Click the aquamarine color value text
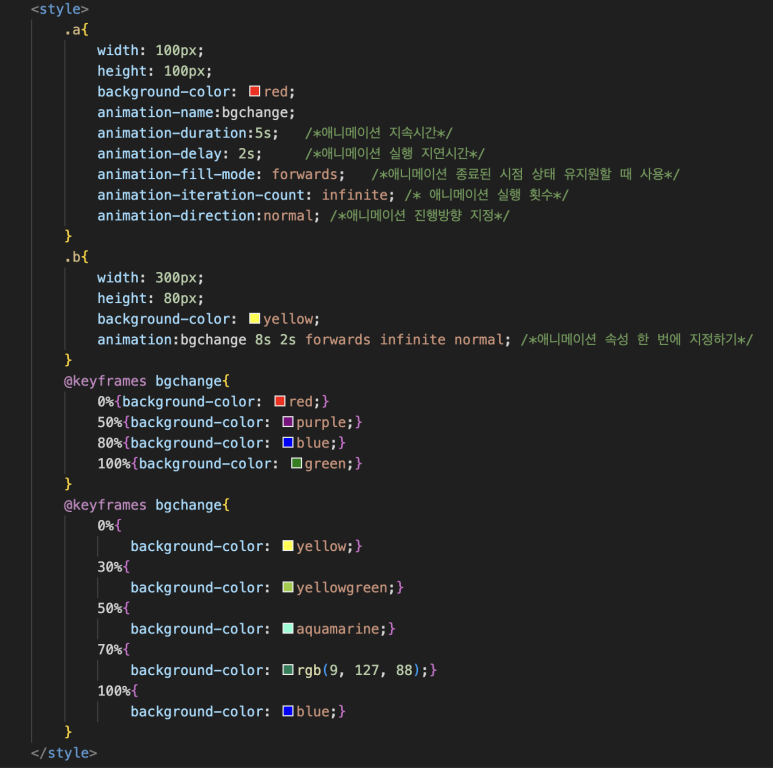This screenshot has width=773, height=768. [x=338, y=629]
